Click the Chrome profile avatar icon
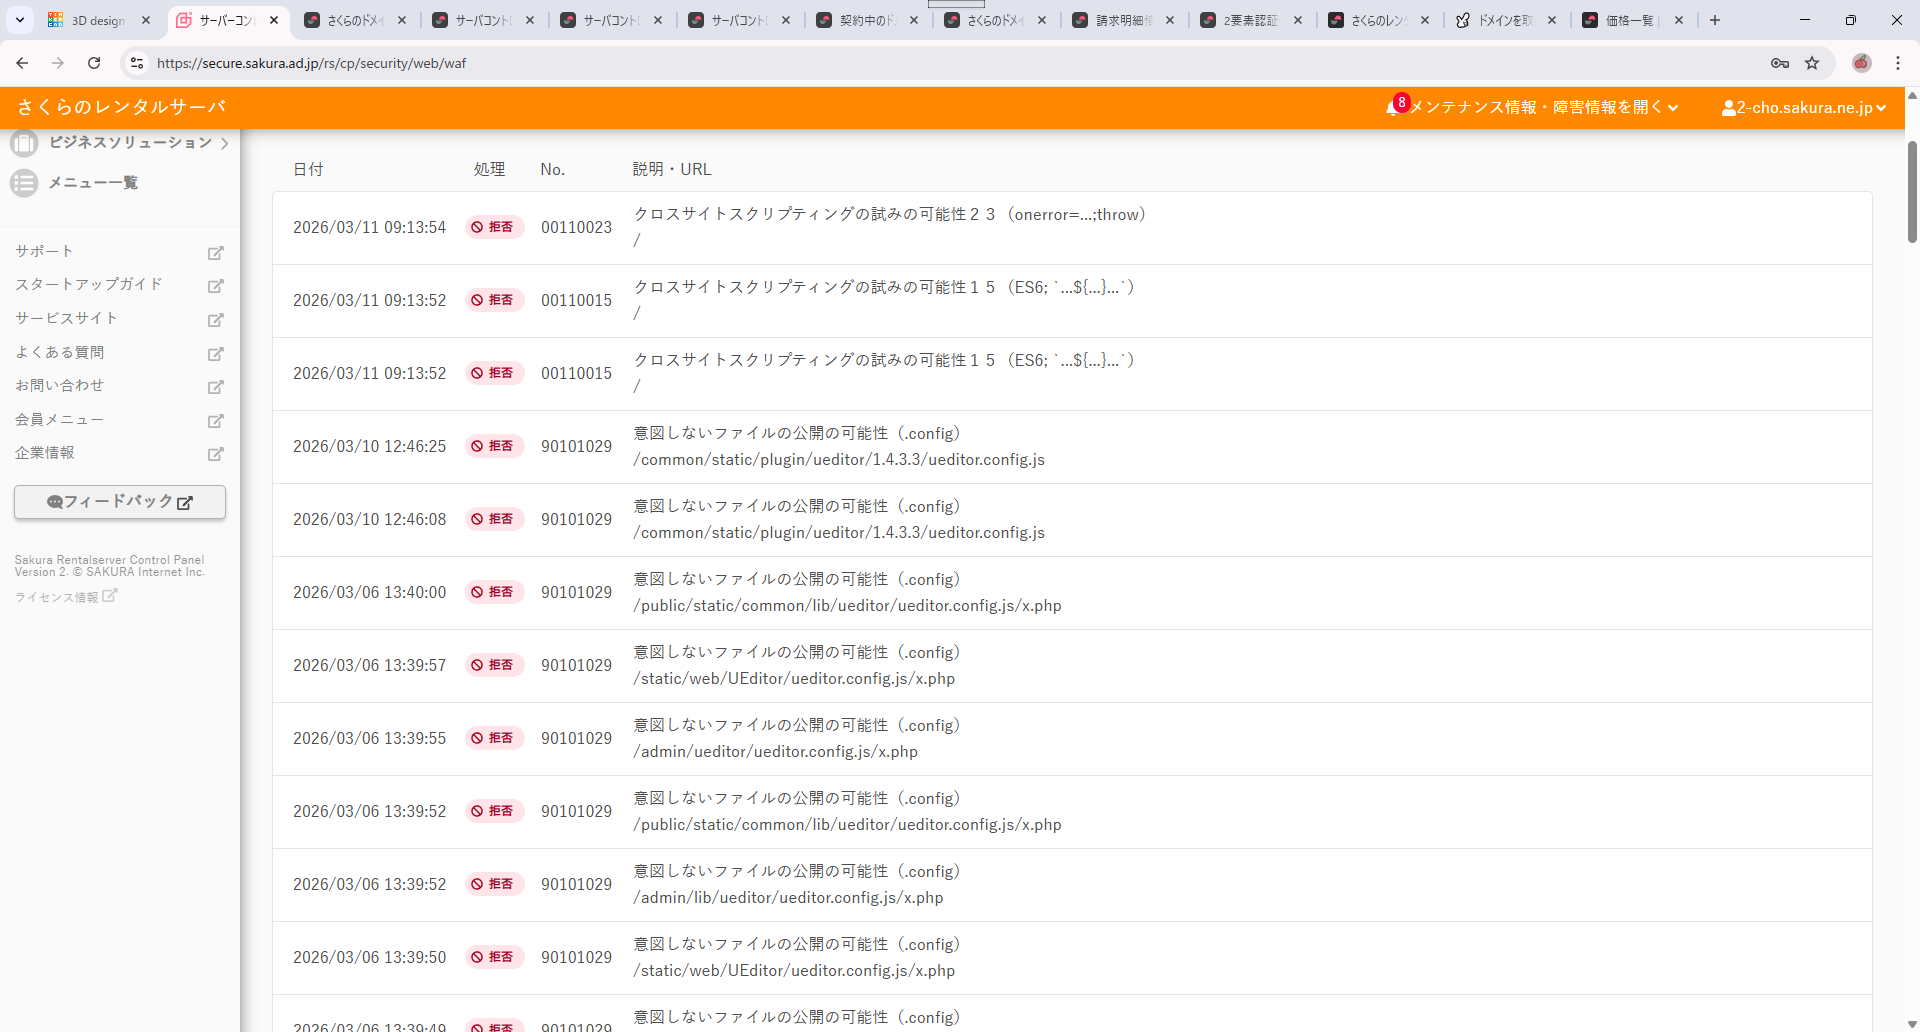This screenshot has width=1920, height=1032. click(1861, 63)
